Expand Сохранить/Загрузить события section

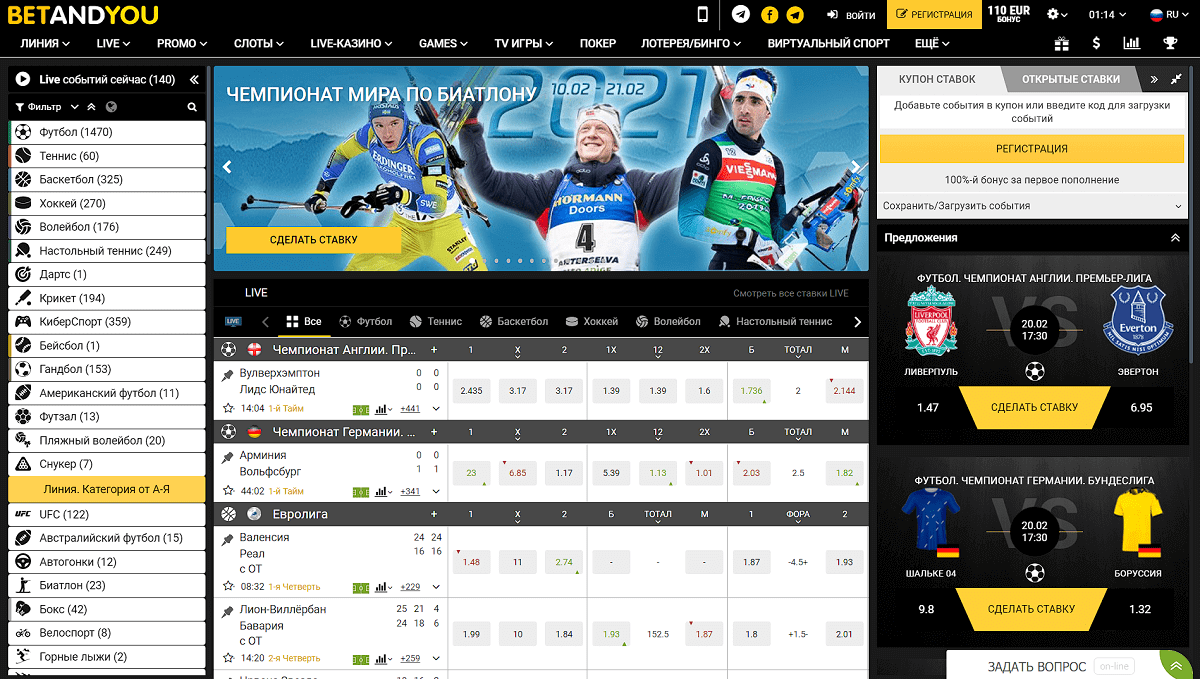pyautogui.click(x=1032, y=205)
